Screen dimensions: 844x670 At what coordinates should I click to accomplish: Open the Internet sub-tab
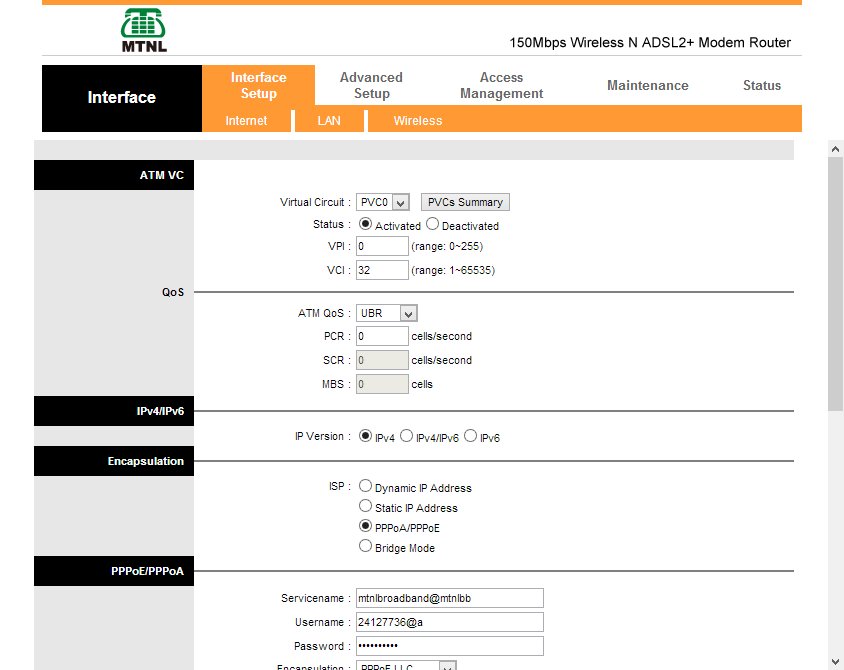246,121
